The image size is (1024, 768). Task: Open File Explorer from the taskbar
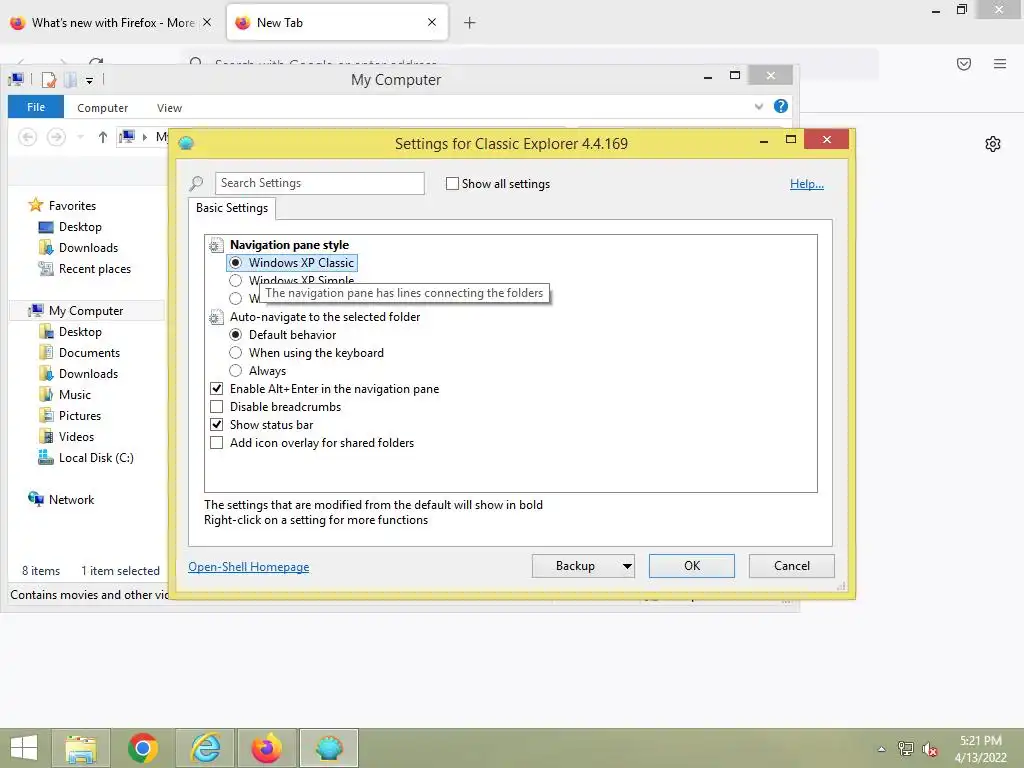coord(81,748)
